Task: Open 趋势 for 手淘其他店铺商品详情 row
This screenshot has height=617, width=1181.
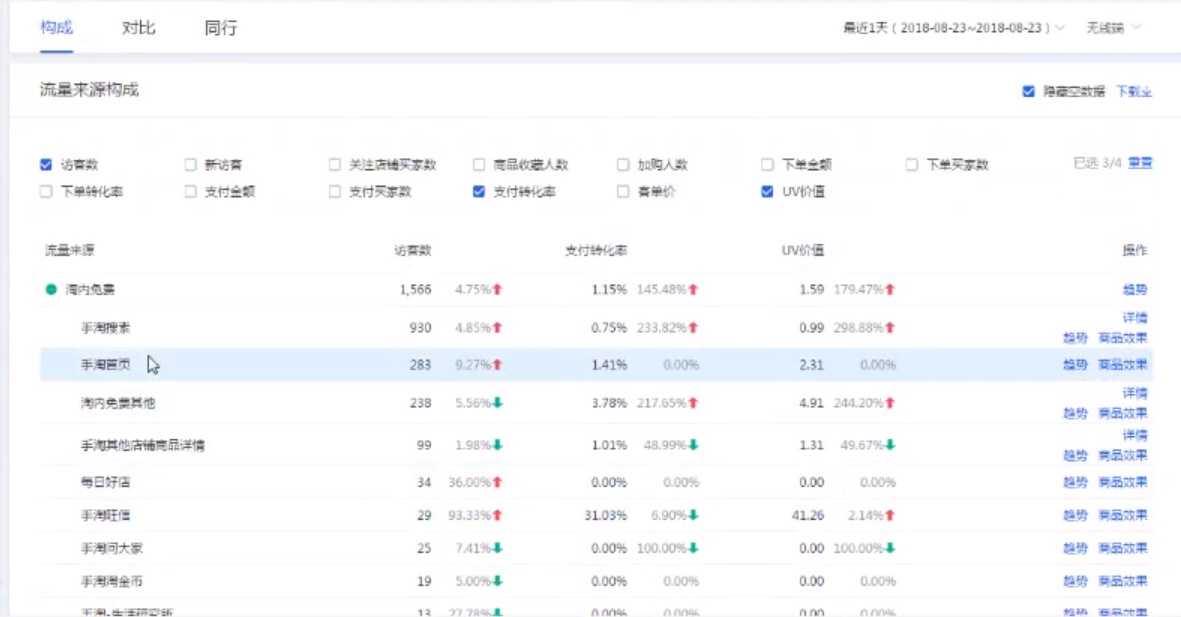Action: click(x=1076, y=455)
